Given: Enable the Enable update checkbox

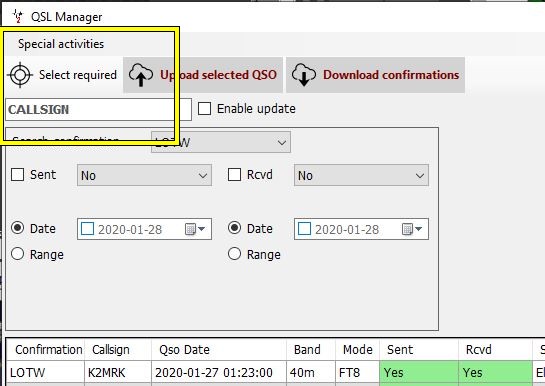Looking at the screenshot, I should 204,109.
